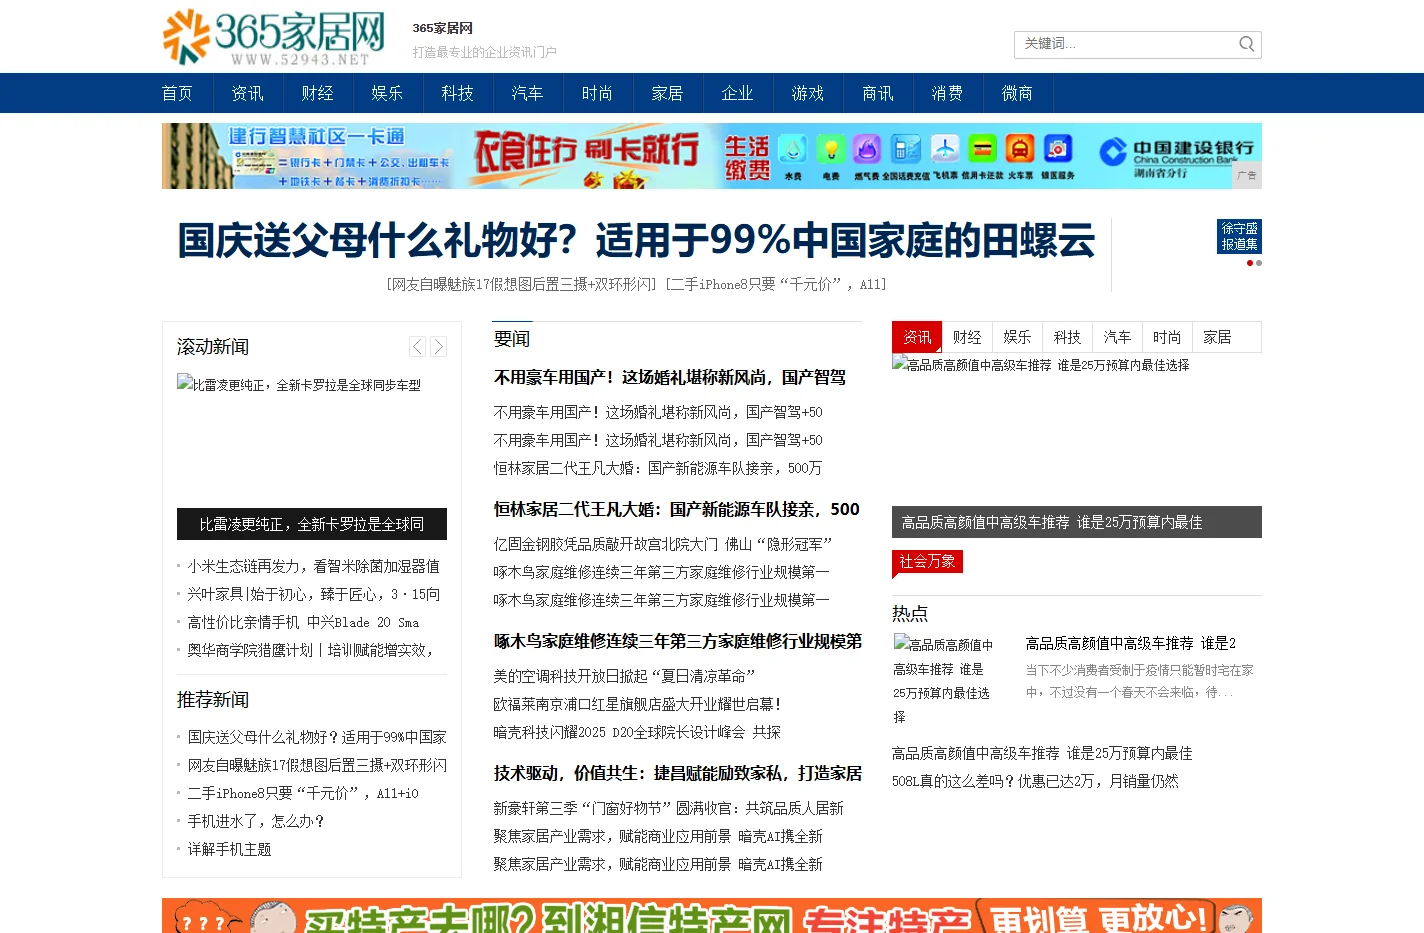Open sub-headline 网友自曝魅族17假想图
The image size is (1424, 933).
click(x=521, y=284)
